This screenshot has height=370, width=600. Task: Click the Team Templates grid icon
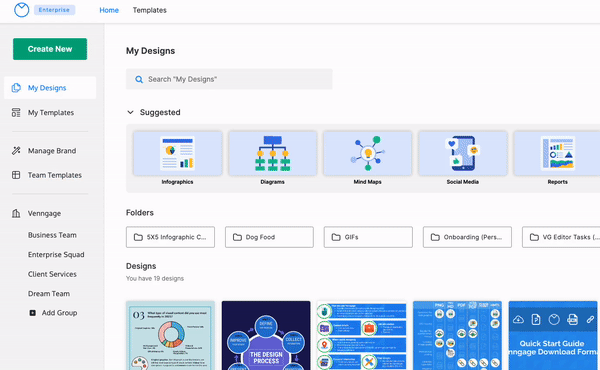click(16, 175)
